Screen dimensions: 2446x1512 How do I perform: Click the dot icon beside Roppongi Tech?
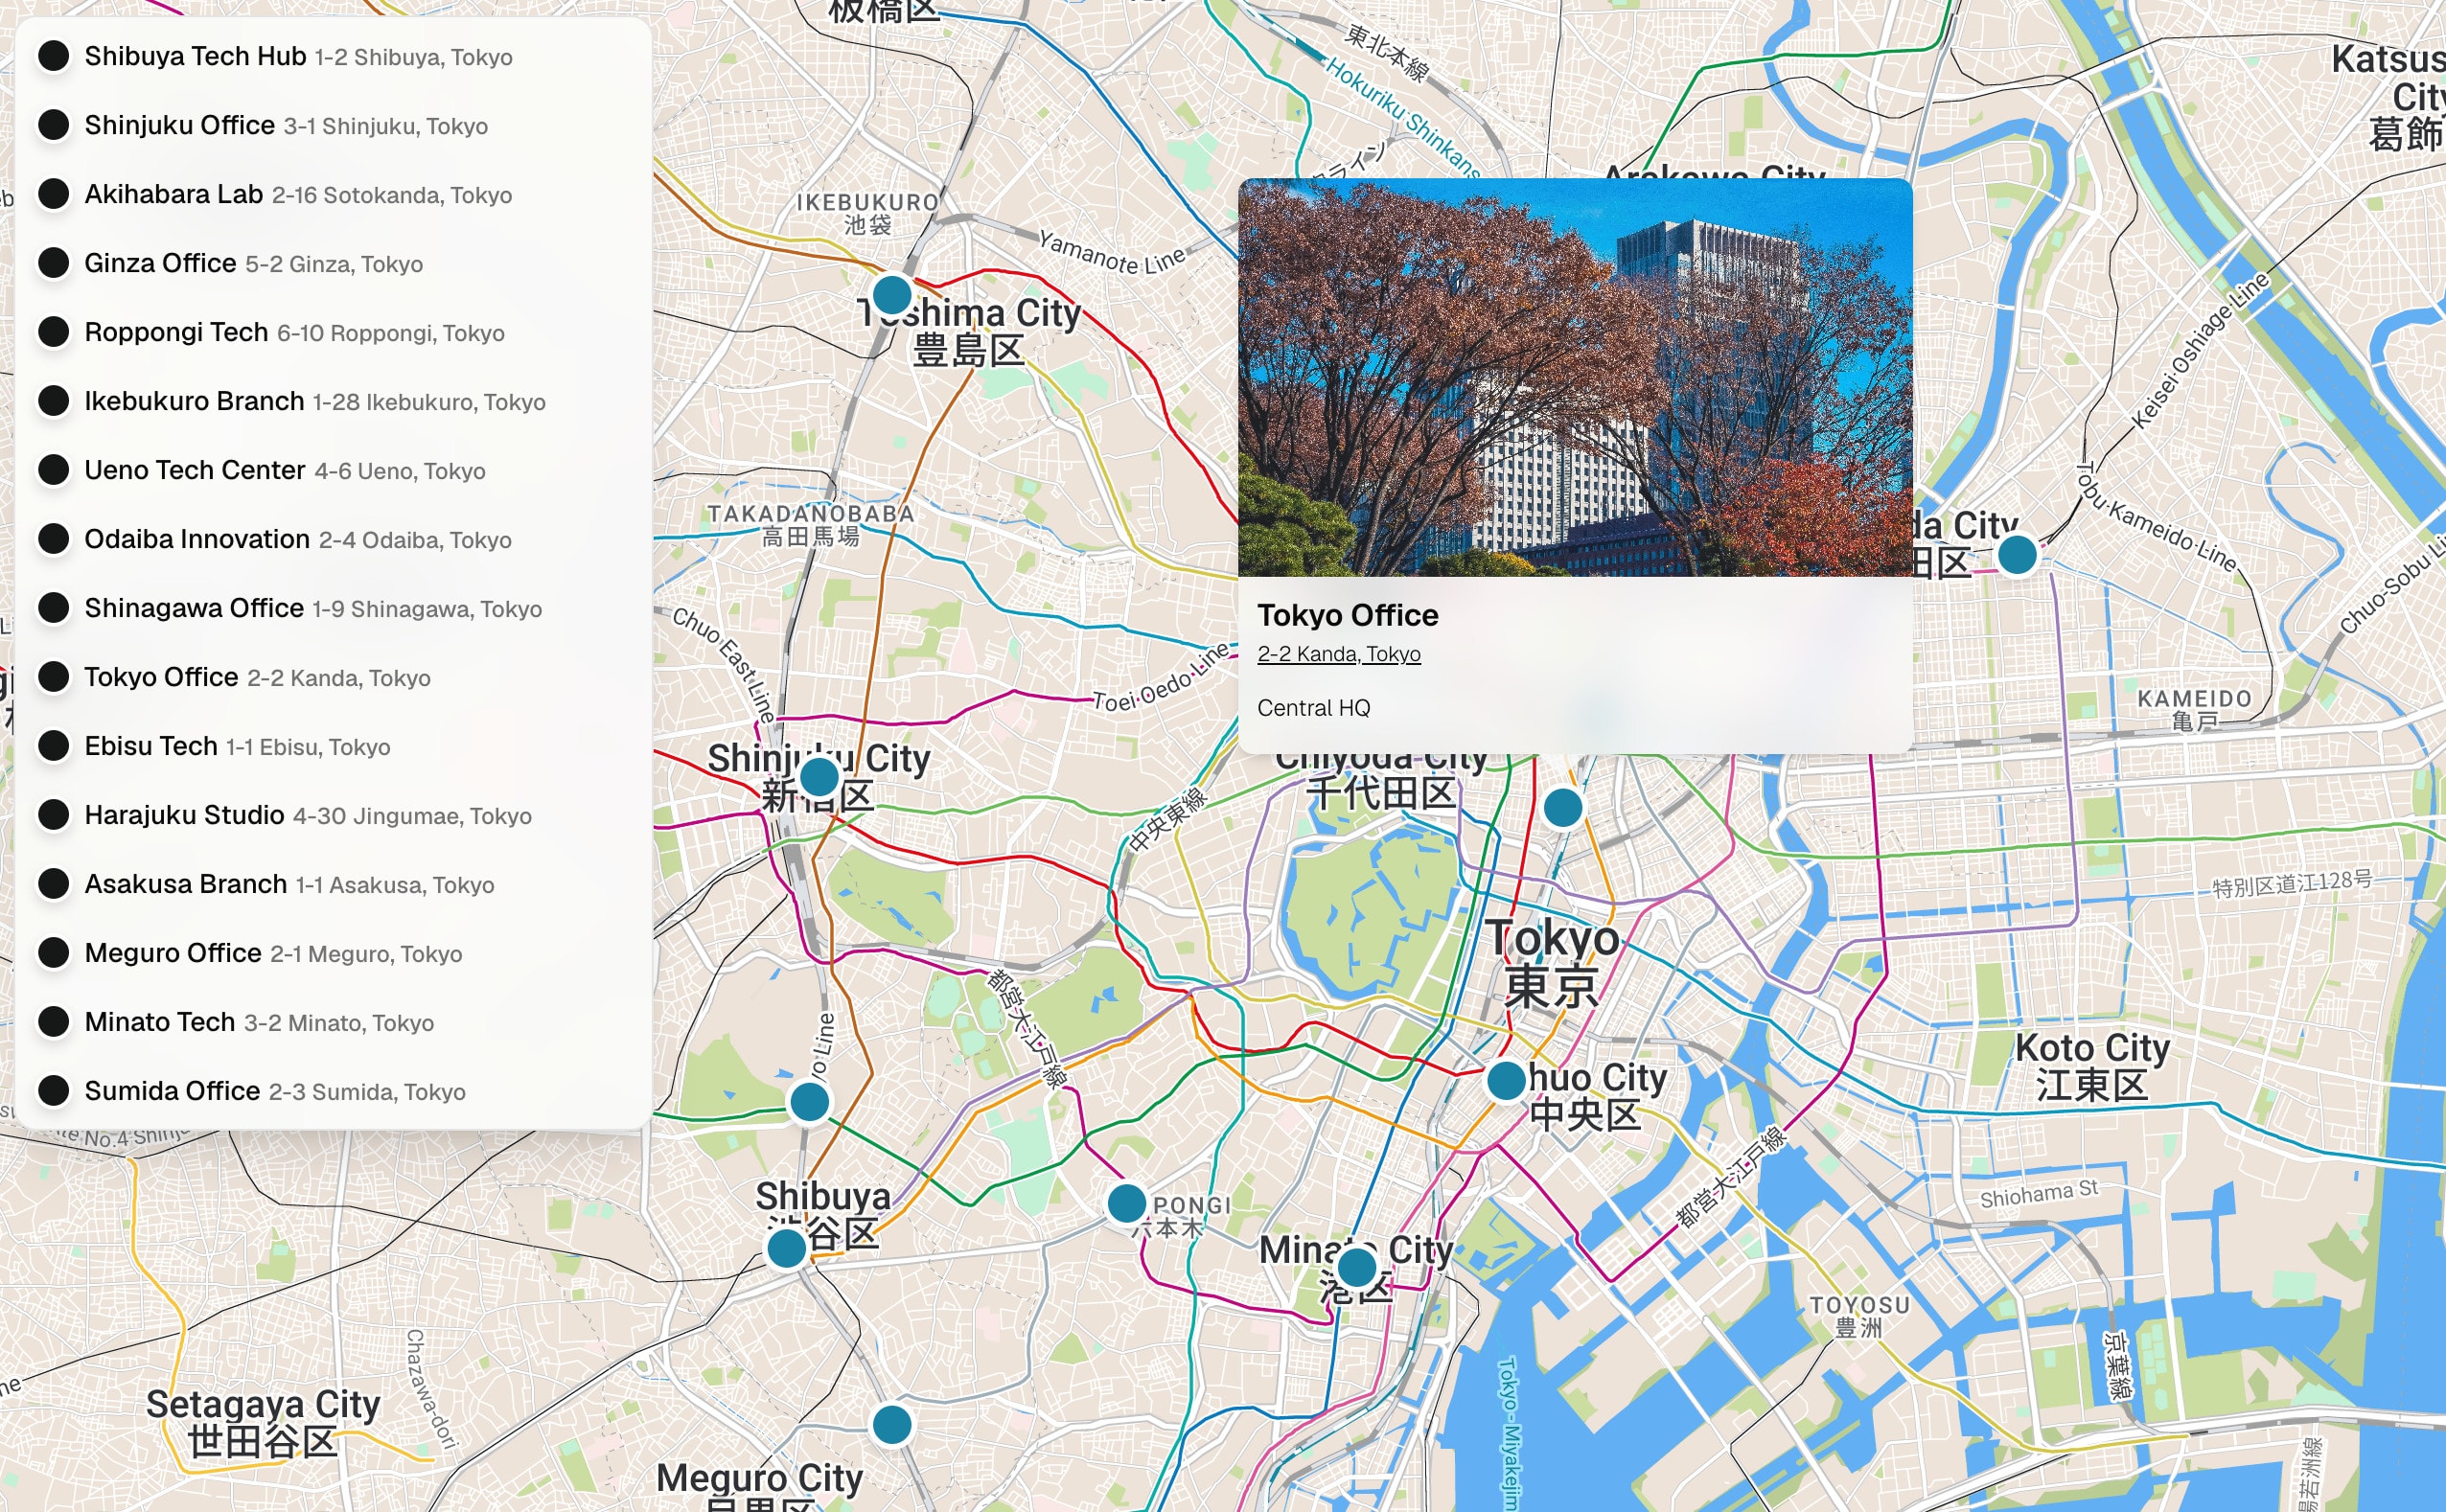click(x=54, y=332)
